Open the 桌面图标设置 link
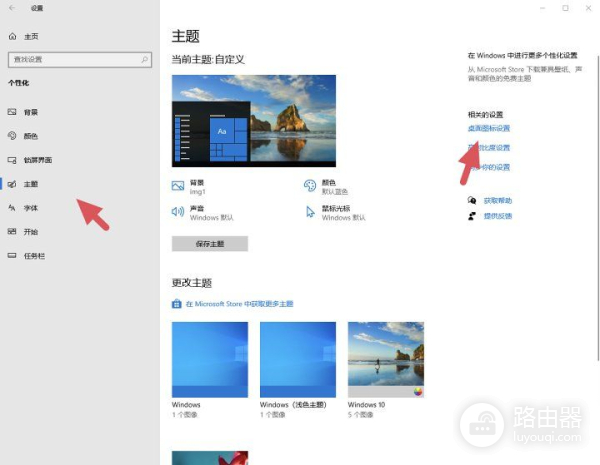Viewport: 600px width, 465px height. pos(489,128)
